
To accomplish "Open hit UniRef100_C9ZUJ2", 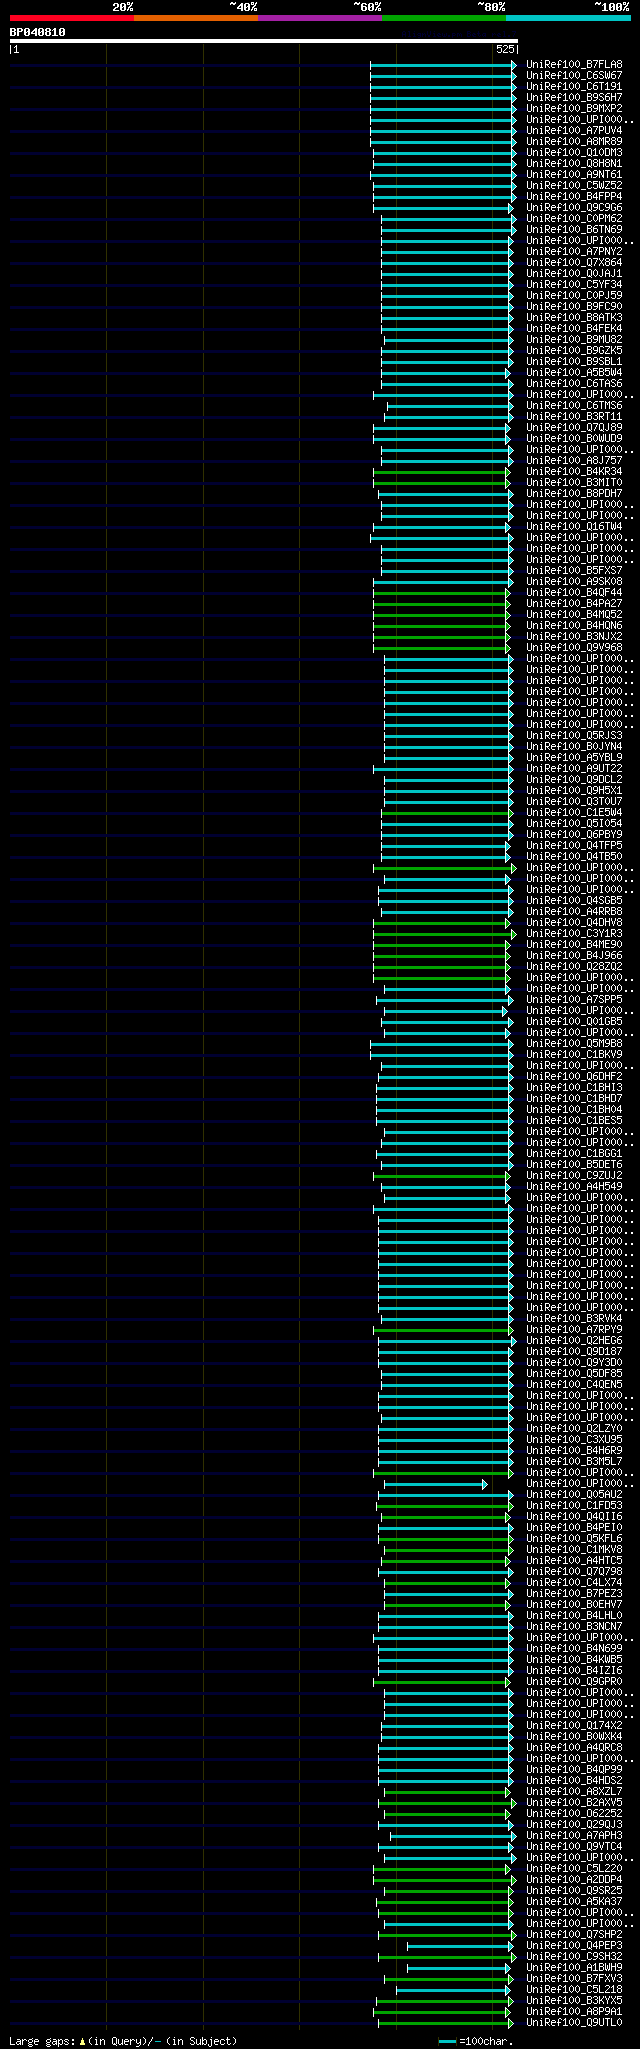I will tap(574, 1175).
